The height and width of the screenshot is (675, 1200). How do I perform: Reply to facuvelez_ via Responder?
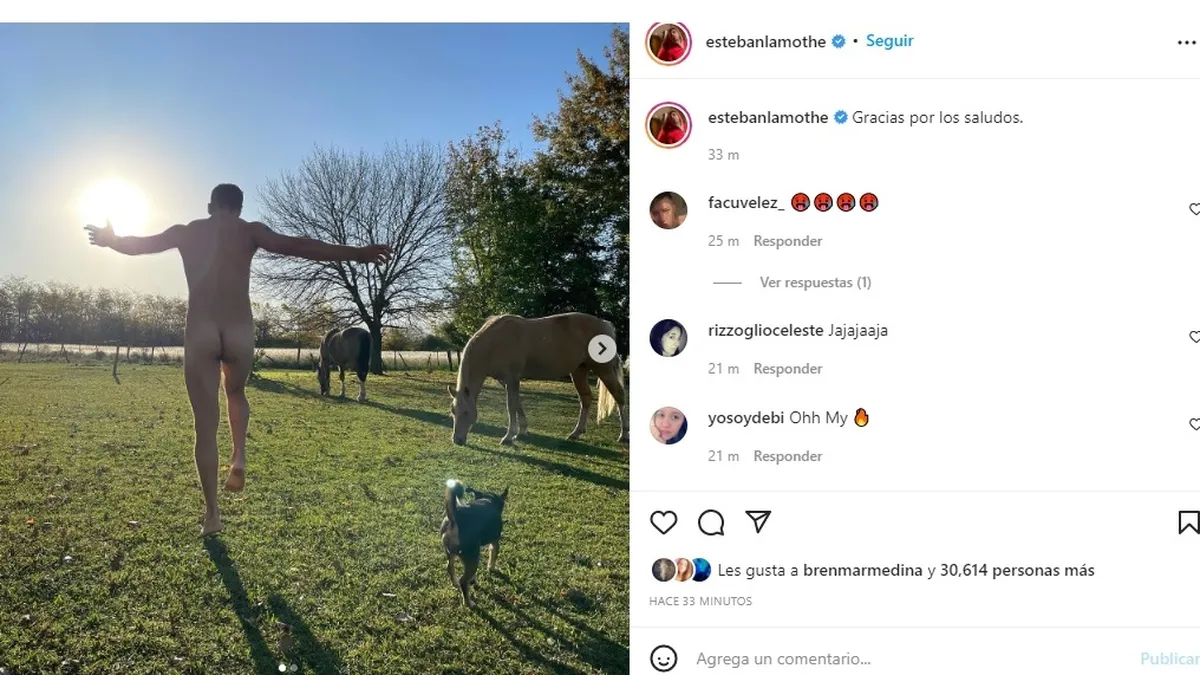point(788,241)
